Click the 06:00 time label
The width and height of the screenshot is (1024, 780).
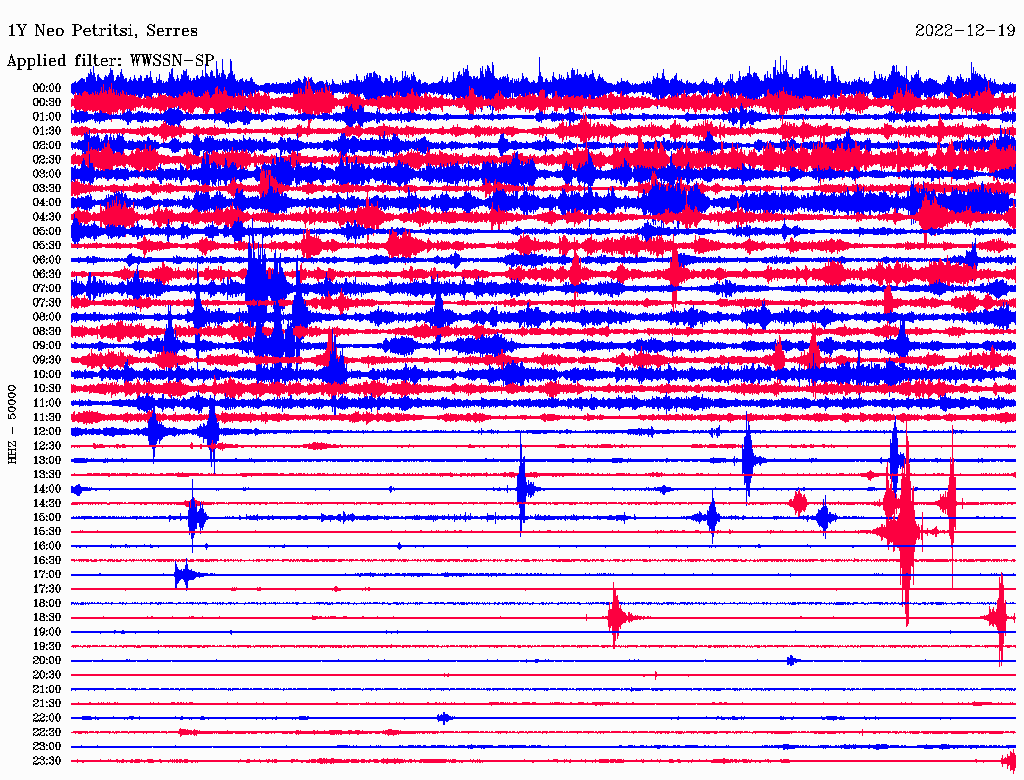(x=47, y=260)
